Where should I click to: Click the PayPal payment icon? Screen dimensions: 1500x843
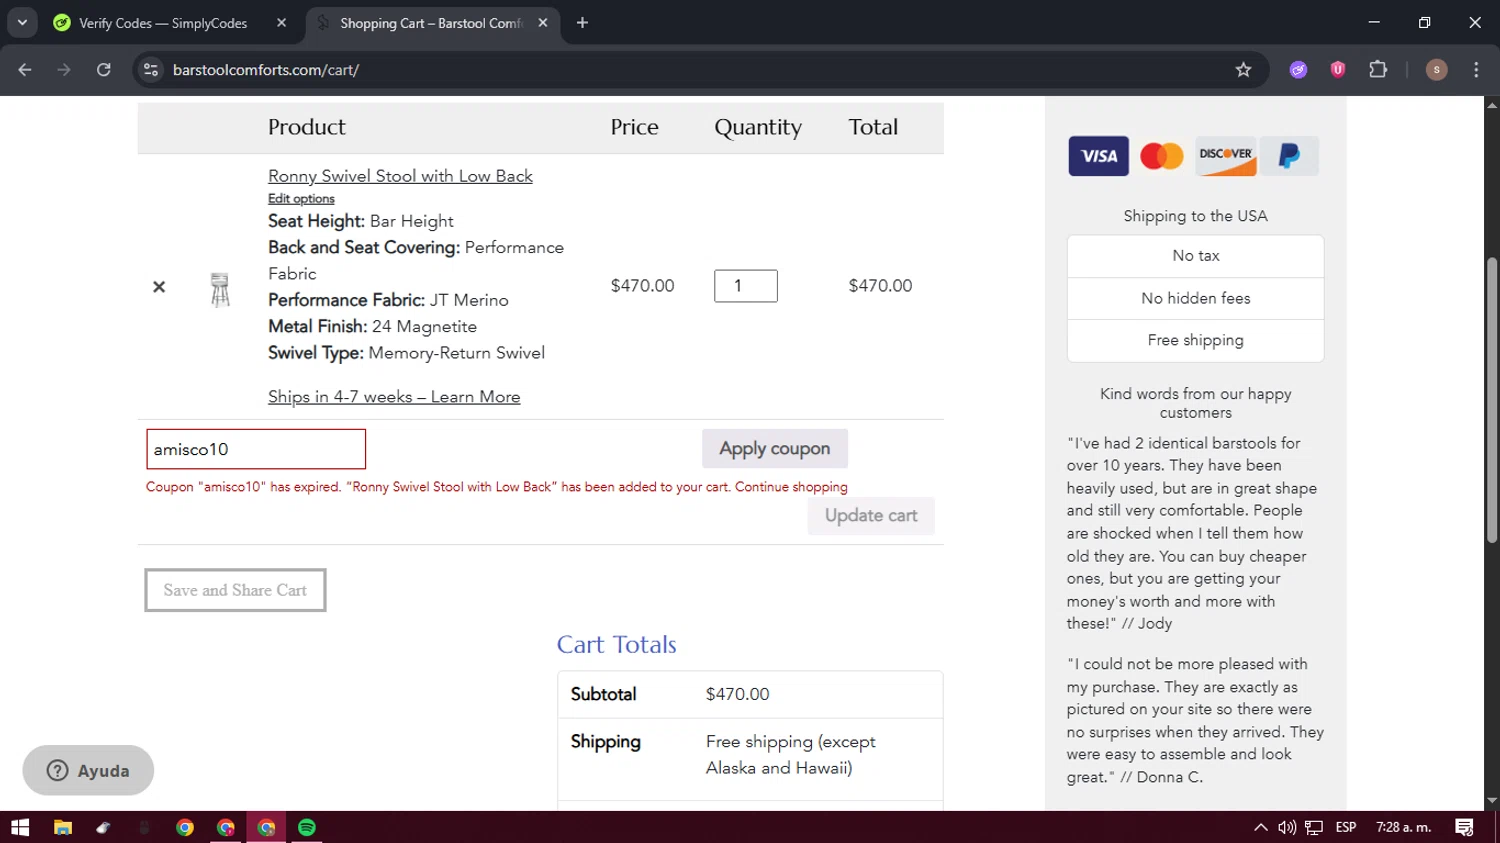point(1289,156)
